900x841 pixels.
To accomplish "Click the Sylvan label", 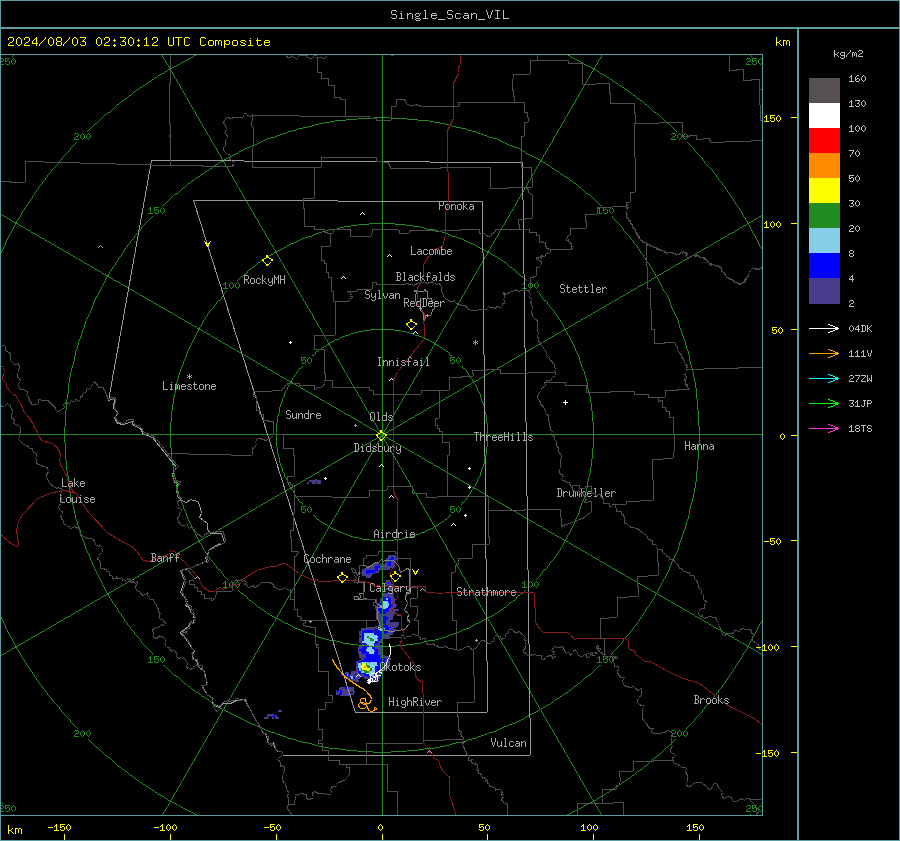I will (x=382, y=295).
